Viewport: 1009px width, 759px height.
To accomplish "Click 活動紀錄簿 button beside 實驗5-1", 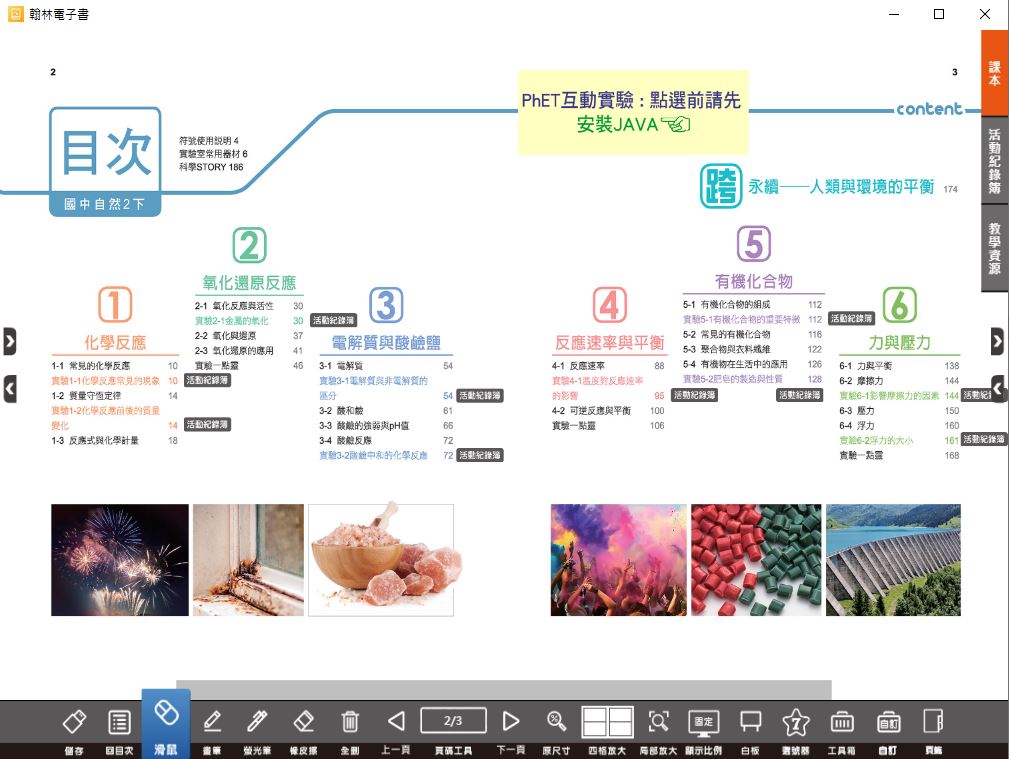I will [851, 318].
